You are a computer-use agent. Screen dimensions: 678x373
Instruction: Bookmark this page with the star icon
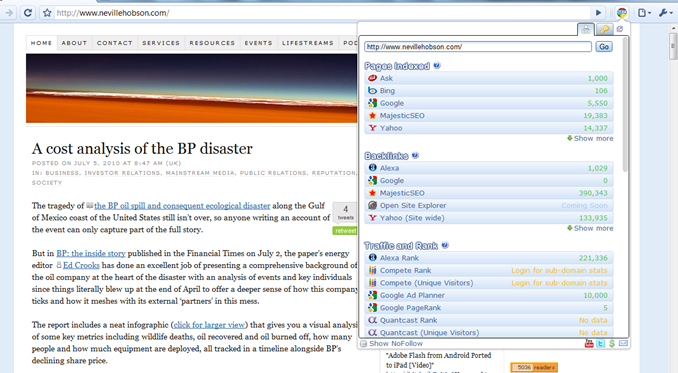(x=47, y=13)
